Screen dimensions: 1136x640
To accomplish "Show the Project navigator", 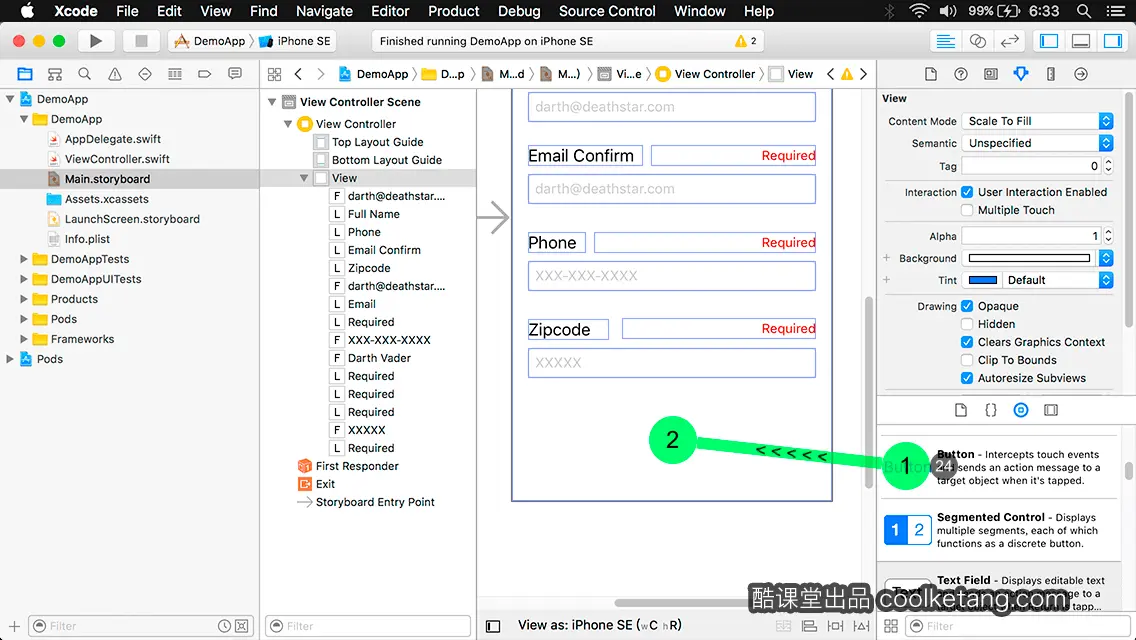I will [x=25, y=74].
